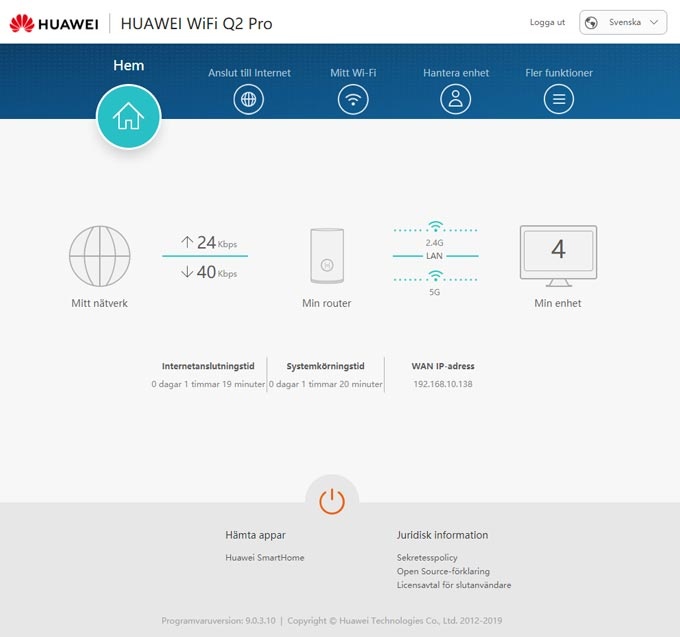The height and width of the screenshot is (637, 680).
Task: Click the orange power restart icon
Action: point(332,501)
